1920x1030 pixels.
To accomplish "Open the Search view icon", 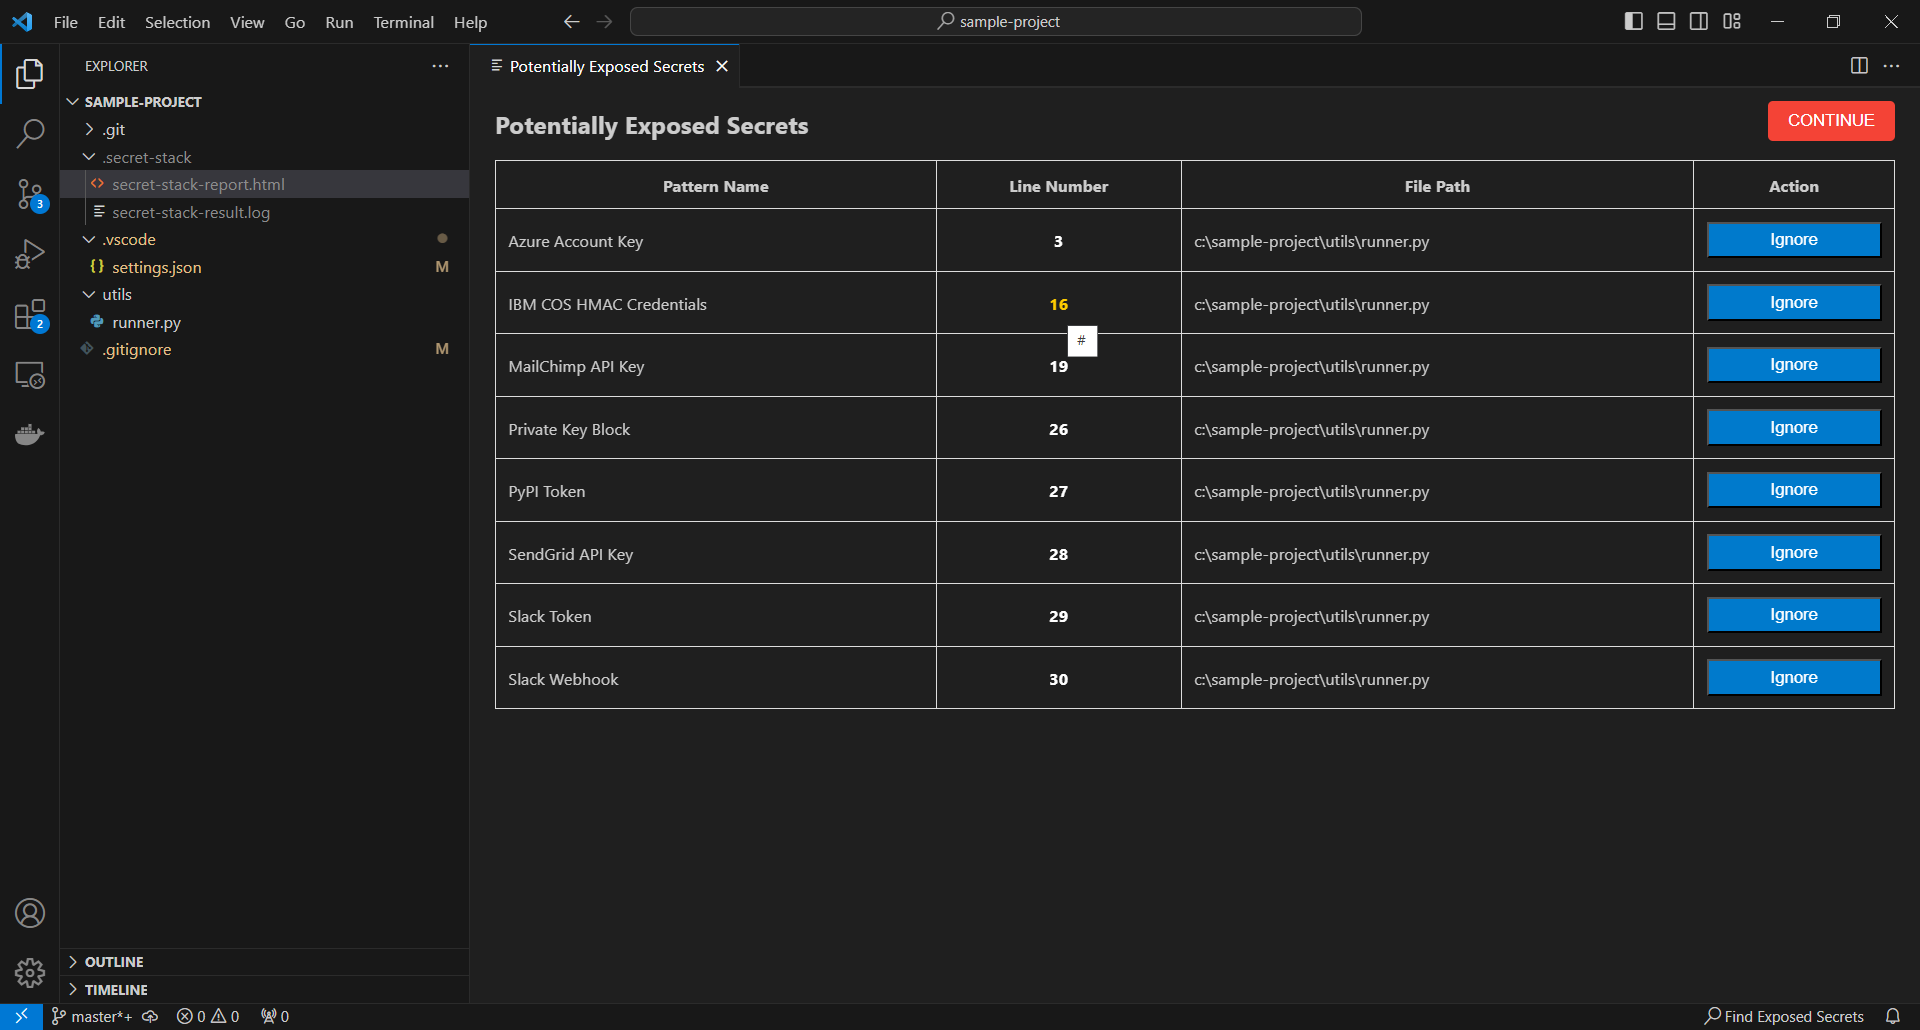I will point(30,133).
